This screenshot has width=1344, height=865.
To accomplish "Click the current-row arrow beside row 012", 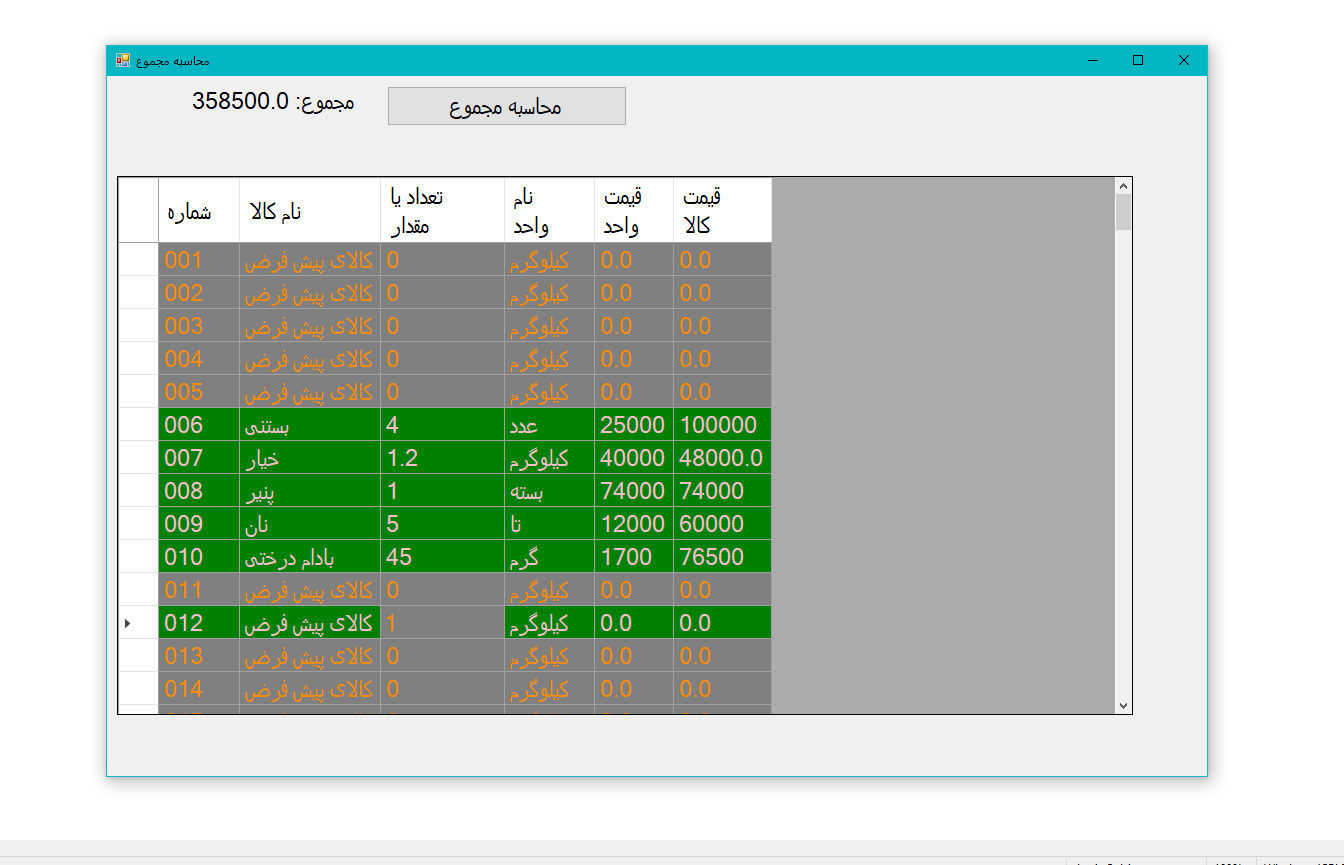I will pyautogui.click(x=128, y=623).
